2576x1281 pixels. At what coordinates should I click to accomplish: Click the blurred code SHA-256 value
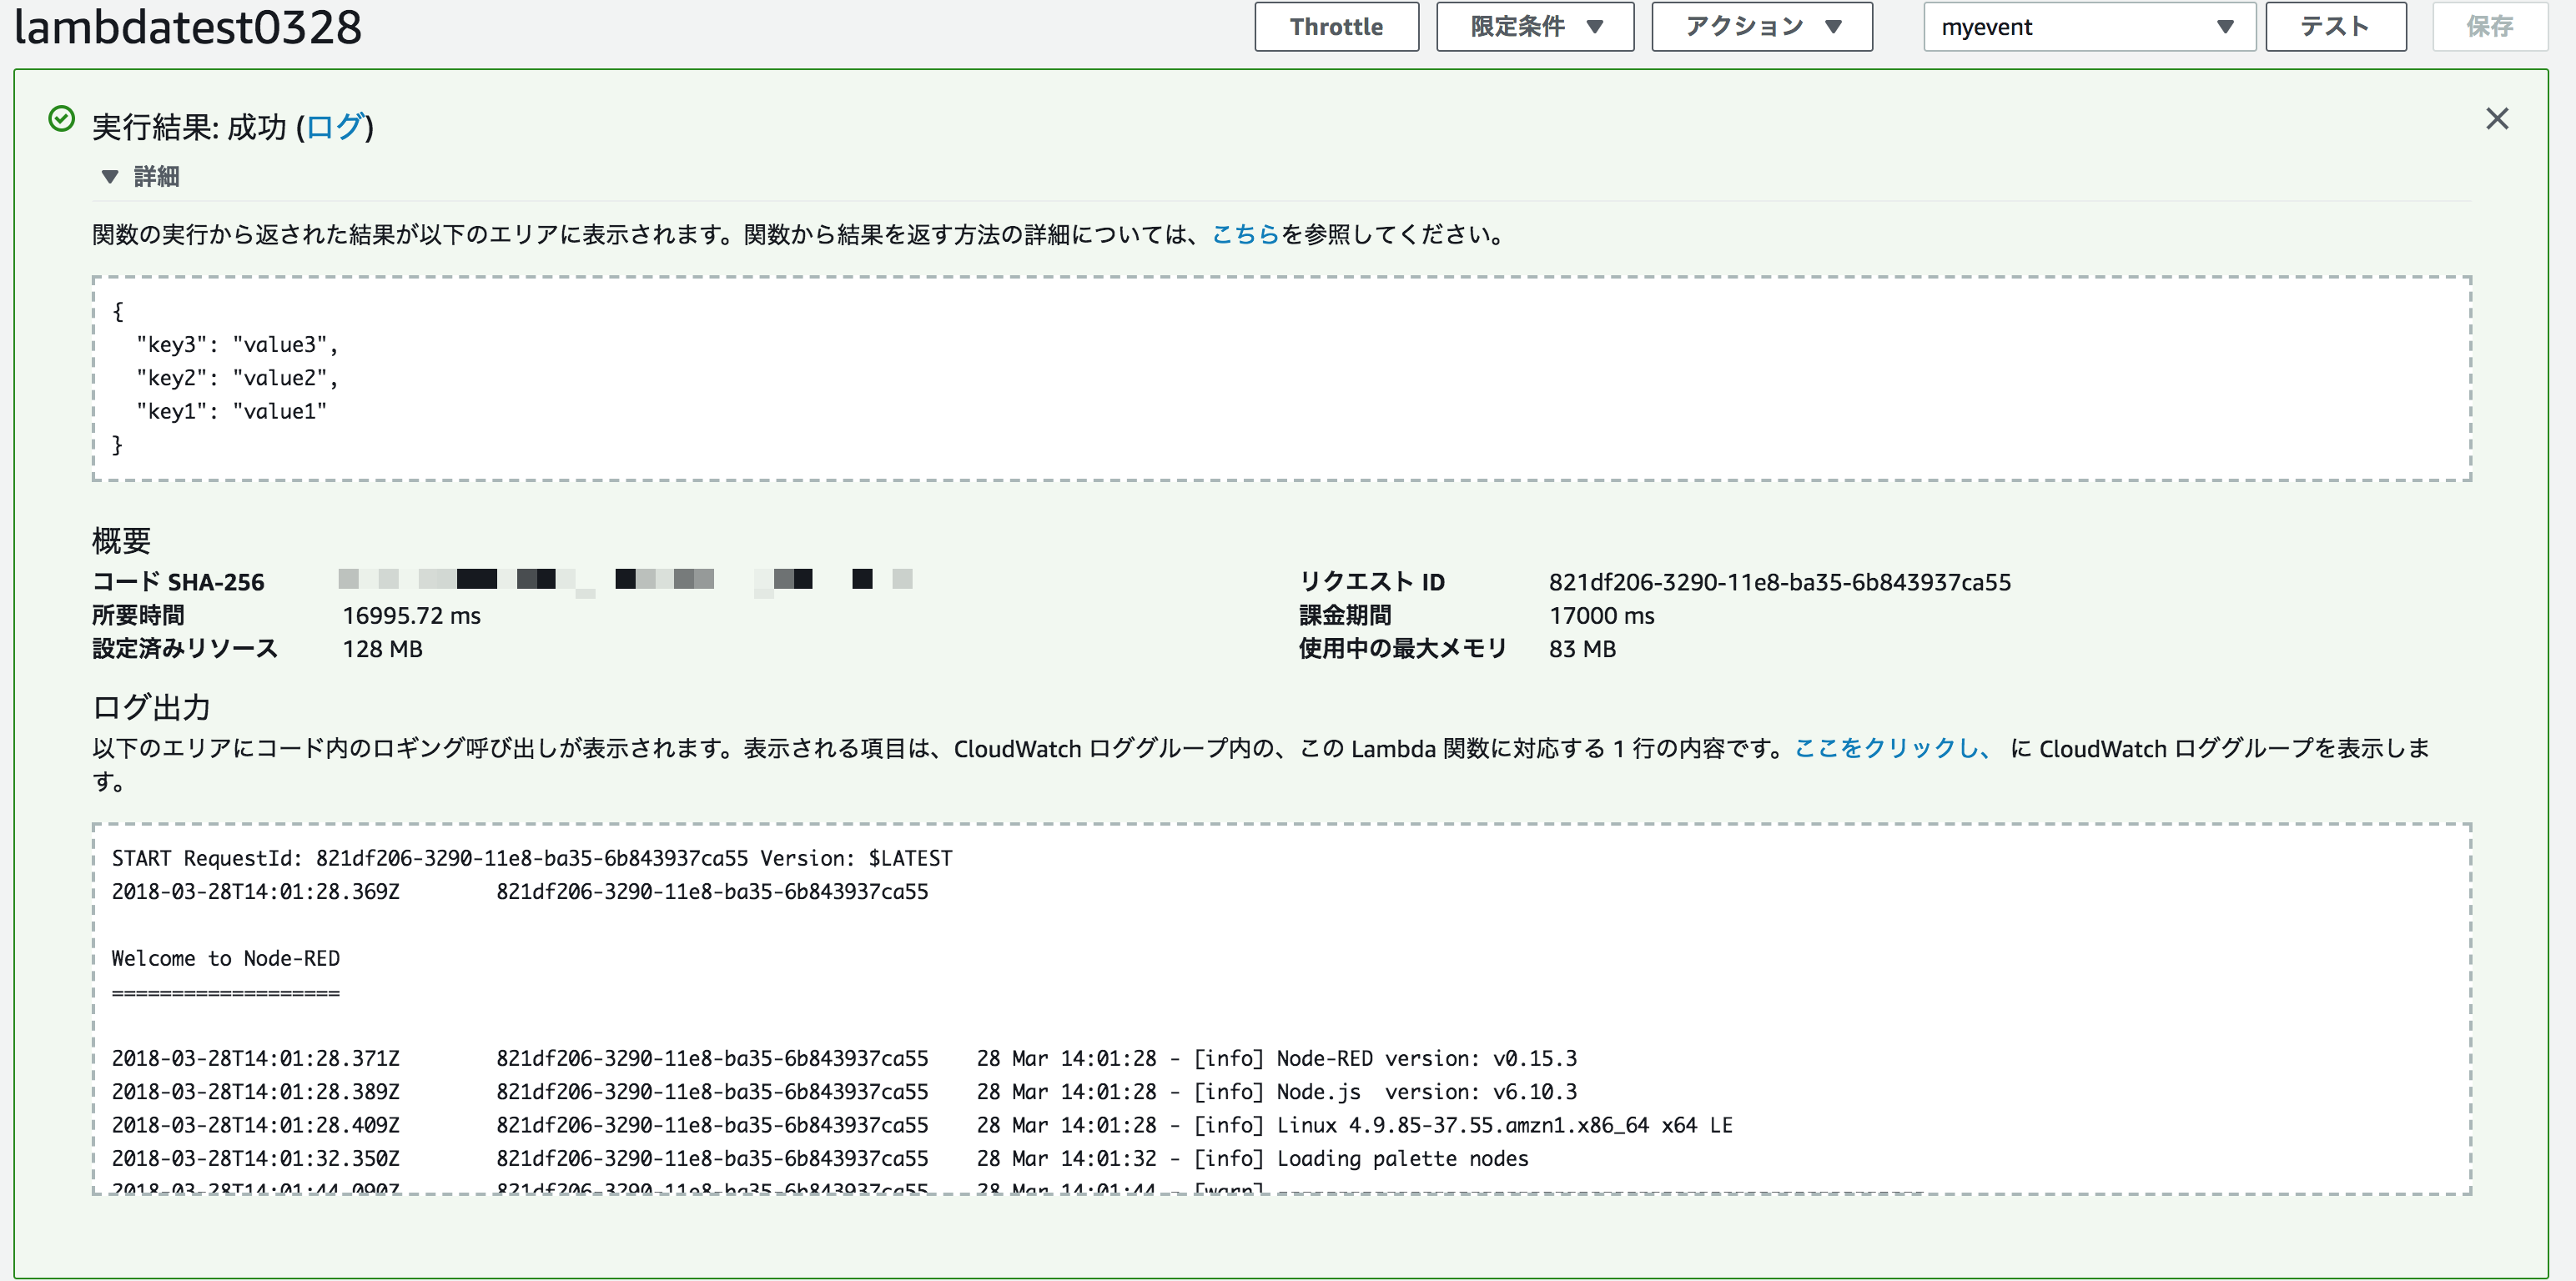[625, 580]
